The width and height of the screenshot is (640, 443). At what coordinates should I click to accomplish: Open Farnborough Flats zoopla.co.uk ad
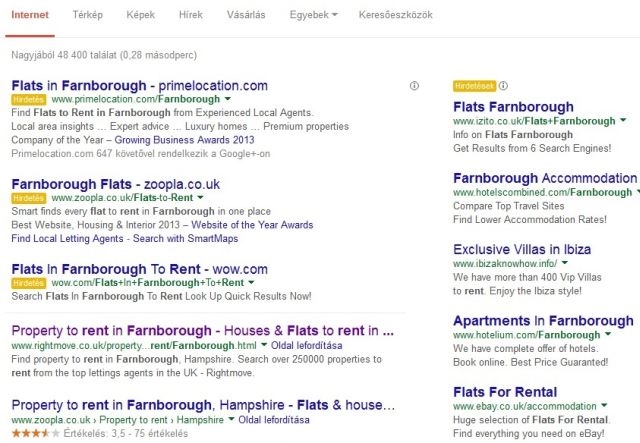click(116, 185)
